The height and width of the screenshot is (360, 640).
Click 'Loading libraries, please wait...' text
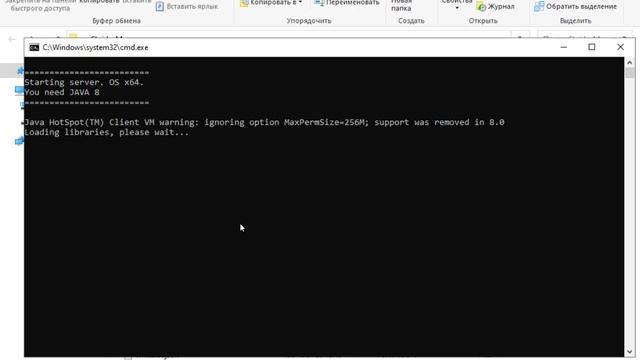[107, 132]
